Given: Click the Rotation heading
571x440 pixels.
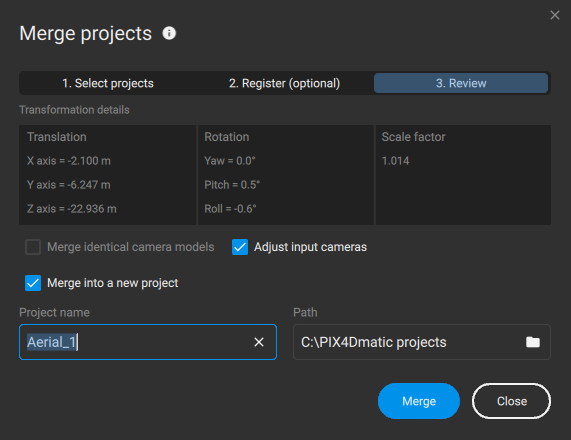Looking at the screenshot, I should (x=227, y=137).
